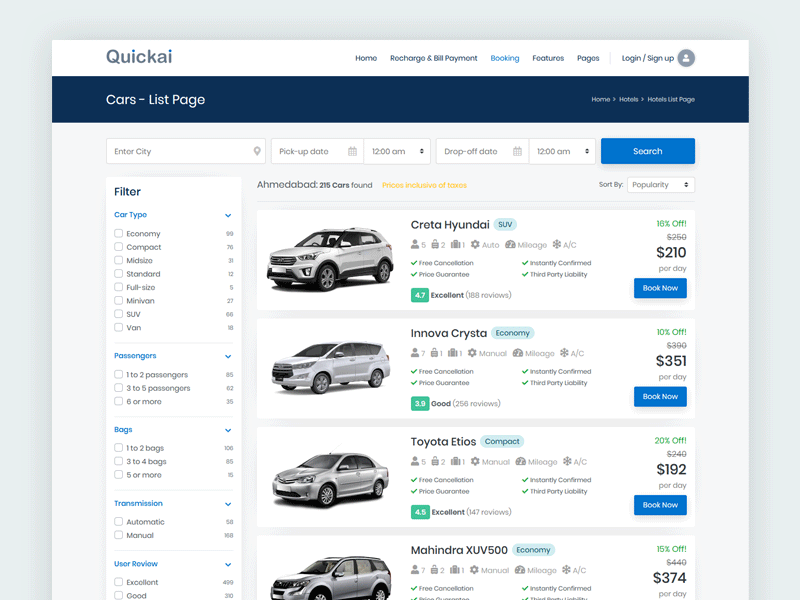Screen dimensions: 800x600
Task: Book the Toyota Etios now
Action: pos(660,505)
